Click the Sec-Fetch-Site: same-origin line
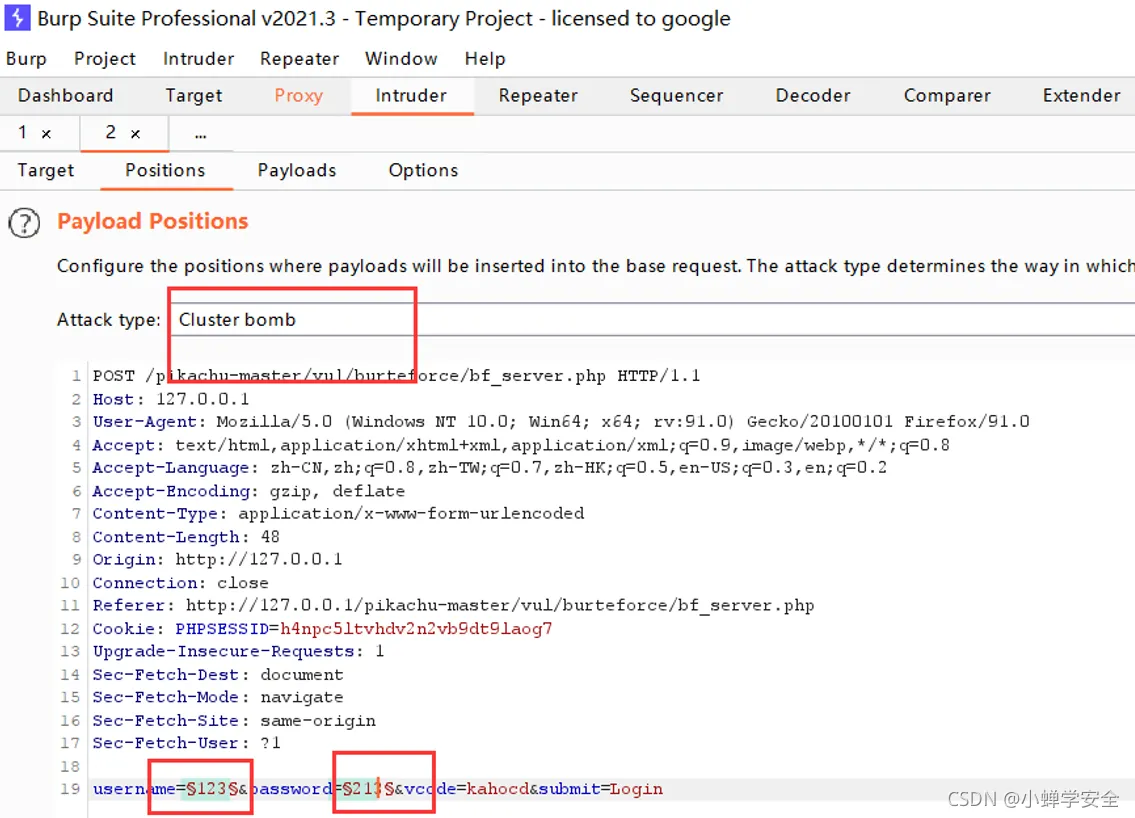 tap(234, 720)
